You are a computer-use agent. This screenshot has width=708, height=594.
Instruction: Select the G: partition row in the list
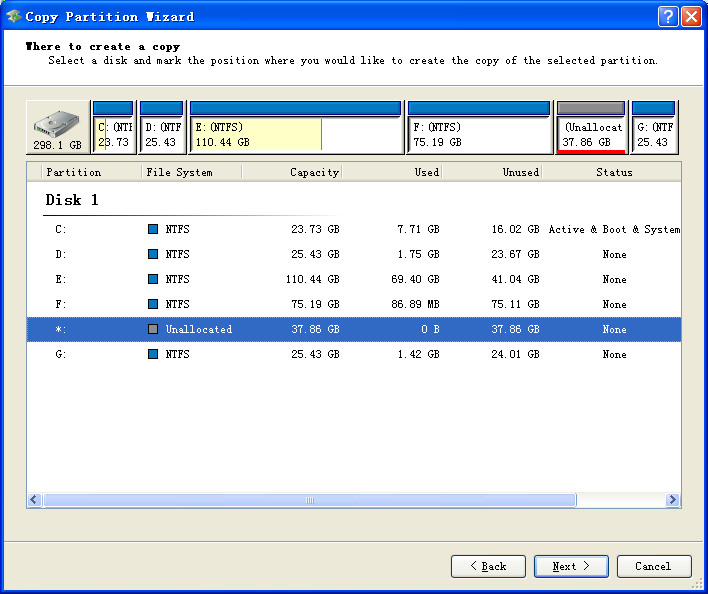(x=354, y=354)
